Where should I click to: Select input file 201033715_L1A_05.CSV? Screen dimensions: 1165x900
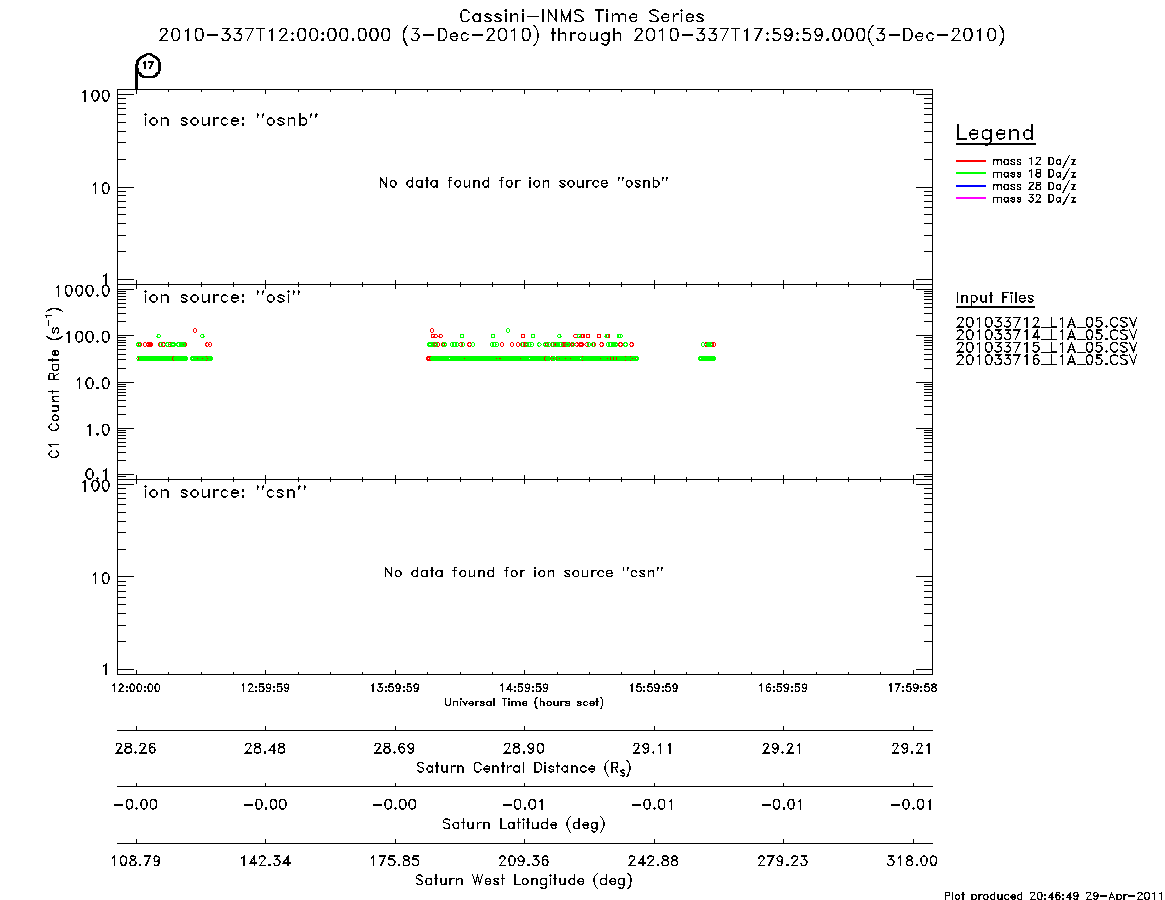point(1046,348)
